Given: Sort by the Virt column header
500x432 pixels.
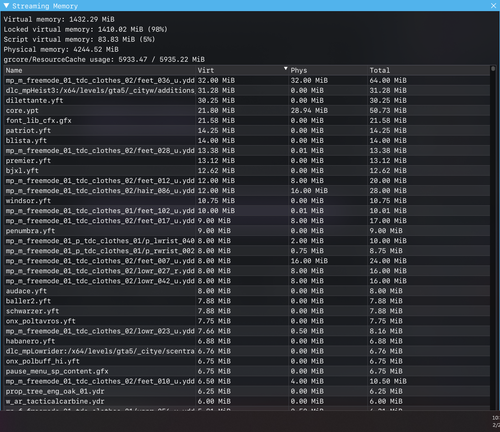Looking at the screenshot, I should click(242, 70).
